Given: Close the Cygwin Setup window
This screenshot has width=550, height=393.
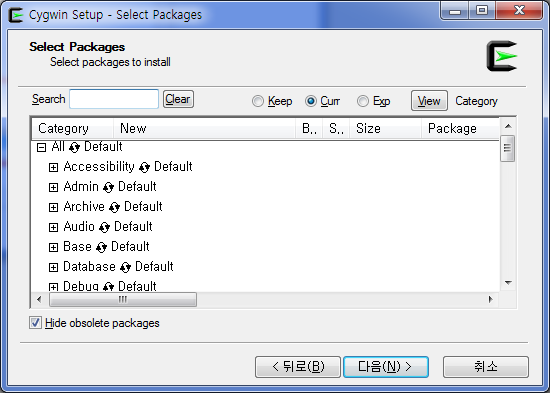Looking at the screenshot, I should [x=519, y=11].
